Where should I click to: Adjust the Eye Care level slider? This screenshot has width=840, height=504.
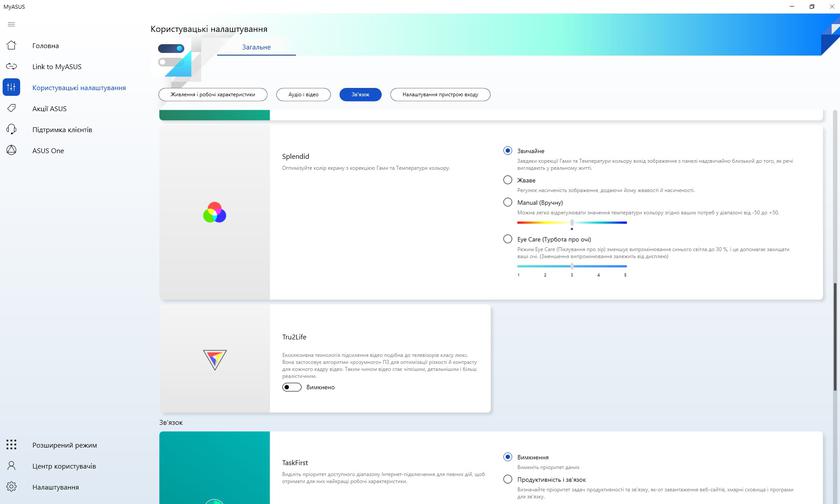572,266
